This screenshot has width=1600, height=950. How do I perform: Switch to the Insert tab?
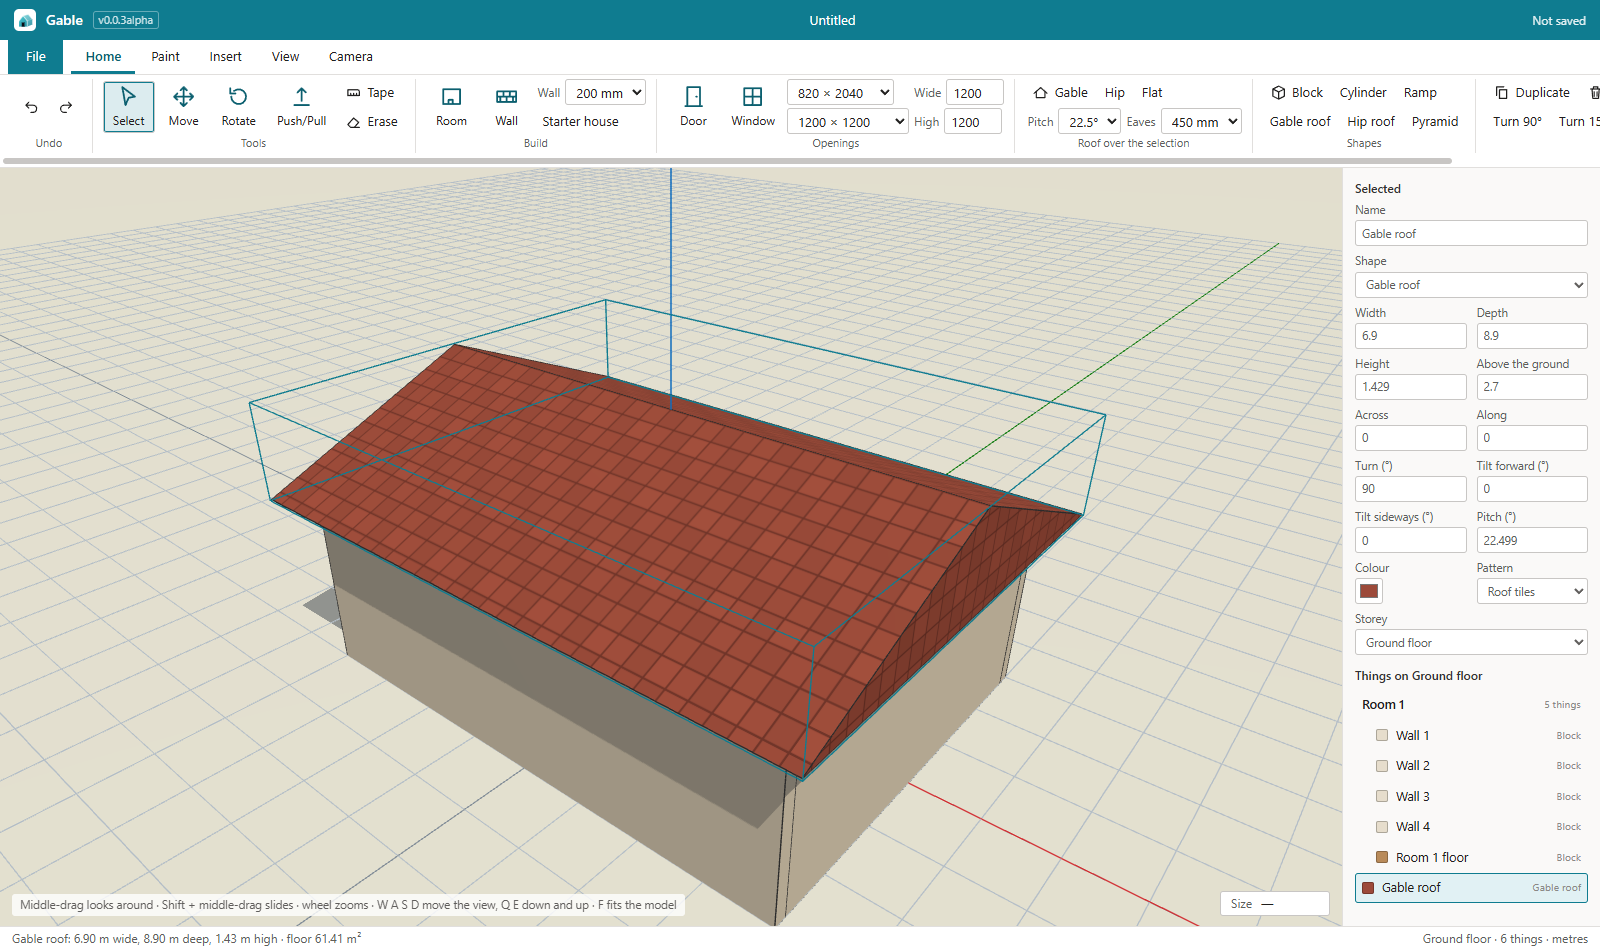coord(226,57)
